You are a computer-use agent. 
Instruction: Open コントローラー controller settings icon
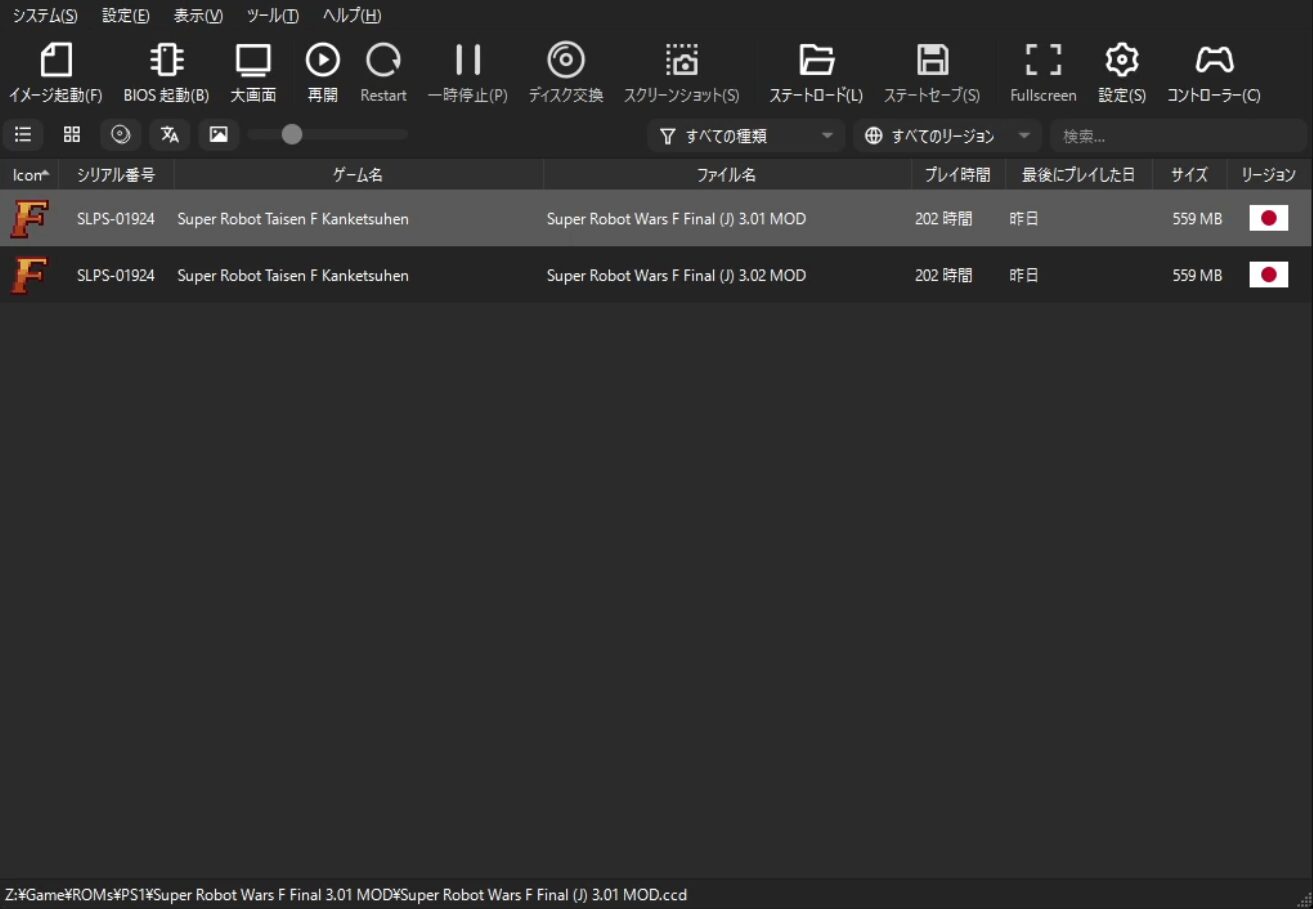[1214, 61]
